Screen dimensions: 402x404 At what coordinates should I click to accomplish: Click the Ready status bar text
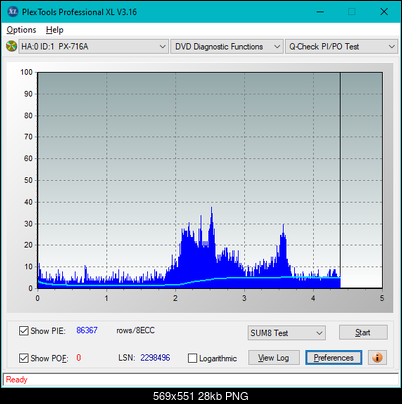tap(16, 380)
